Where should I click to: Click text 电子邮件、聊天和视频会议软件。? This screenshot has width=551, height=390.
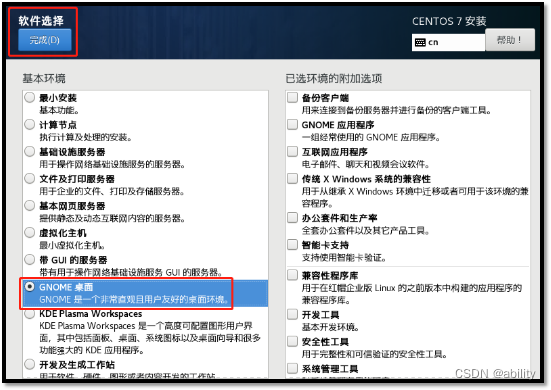[365, 164]
